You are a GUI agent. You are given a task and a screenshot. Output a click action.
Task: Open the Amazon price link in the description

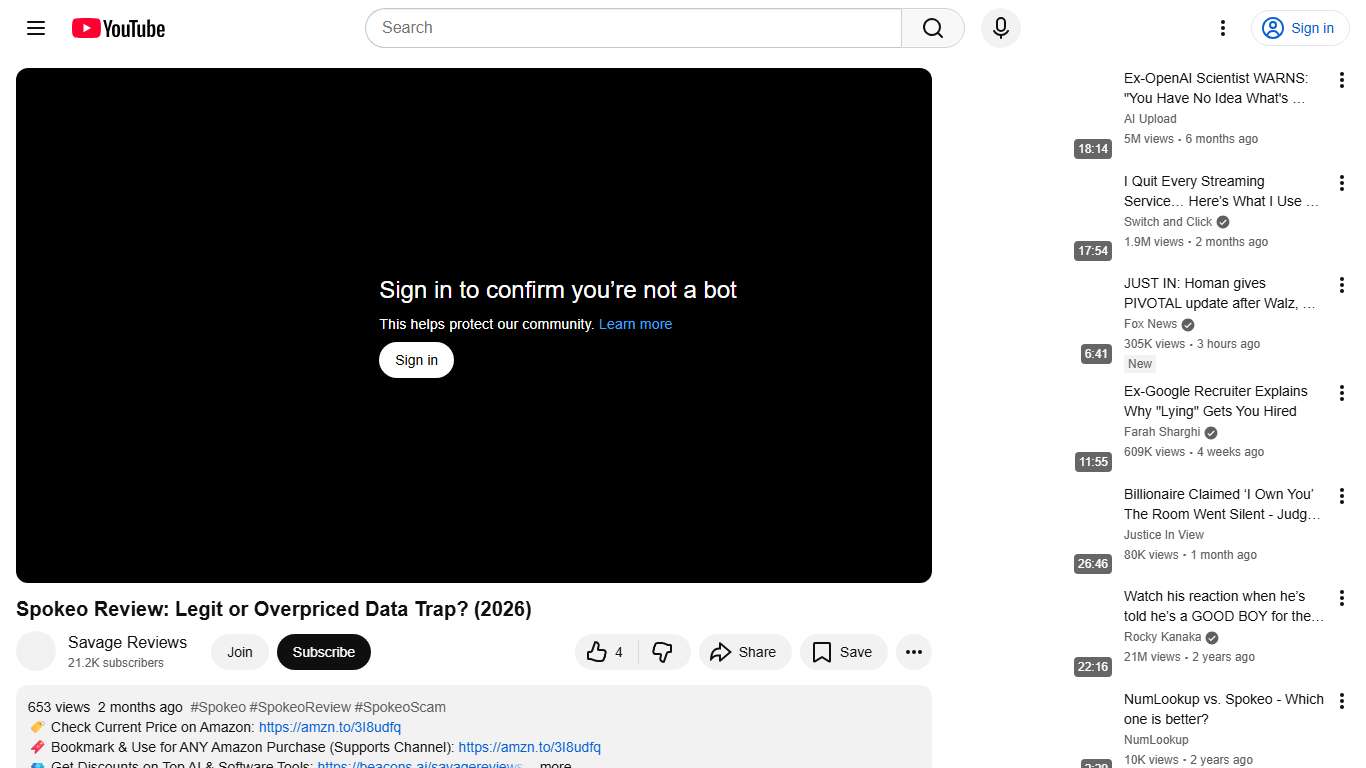click(329, 727)
